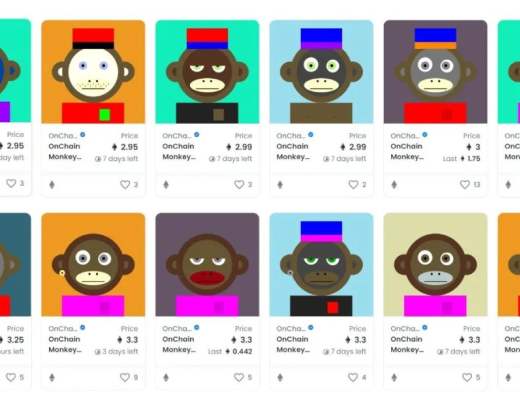This screenshot has height=400, width=520.
Task: Click heart on red-lips monkey card
Action: tap(239, 377)
